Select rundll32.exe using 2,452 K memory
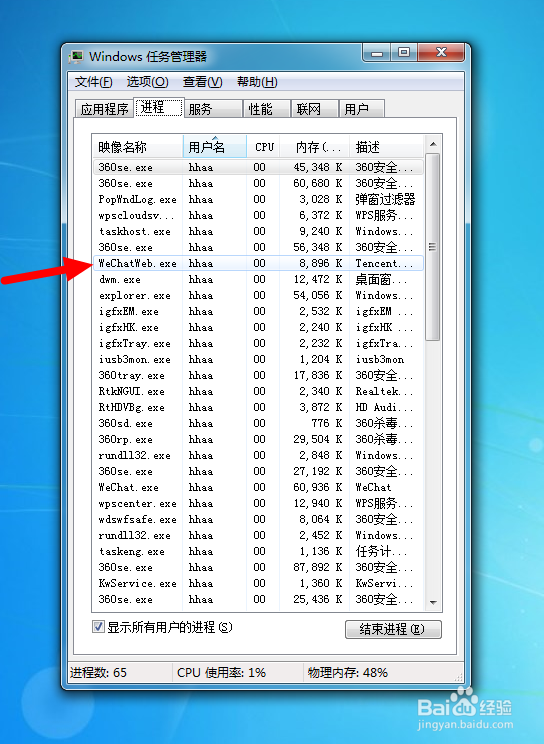Screen dimensions: 544x744 [259, 535]
